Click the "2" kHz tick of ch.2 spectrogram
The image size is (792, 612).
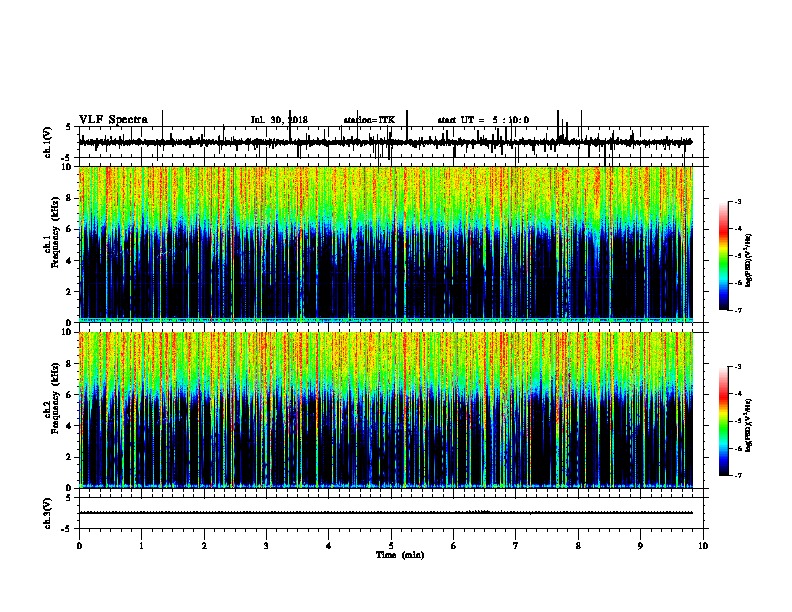[x=68, y=457]
